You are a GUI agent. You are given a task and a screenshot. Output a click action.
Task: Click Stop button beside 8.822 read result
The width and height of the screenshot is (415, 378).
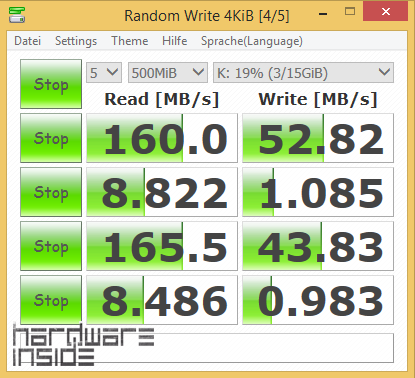[51, 192]
